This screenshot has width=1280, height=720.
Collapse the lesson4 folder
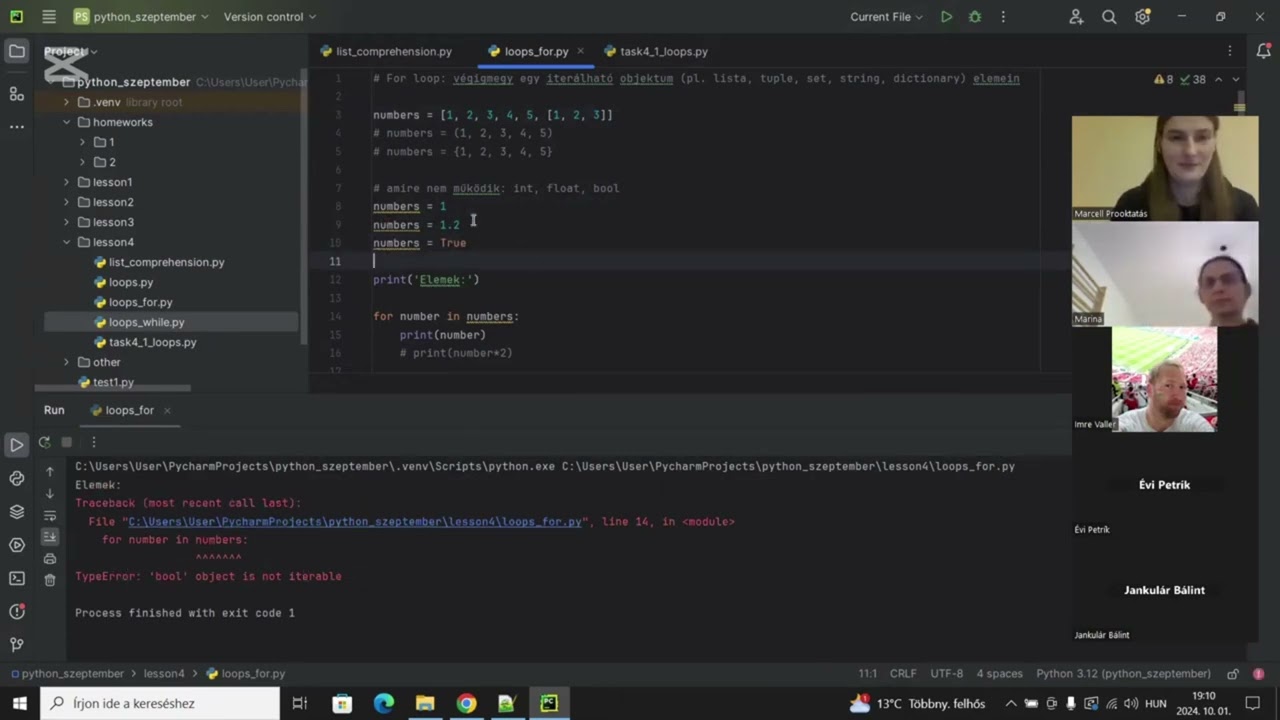(x=67, y=242)
